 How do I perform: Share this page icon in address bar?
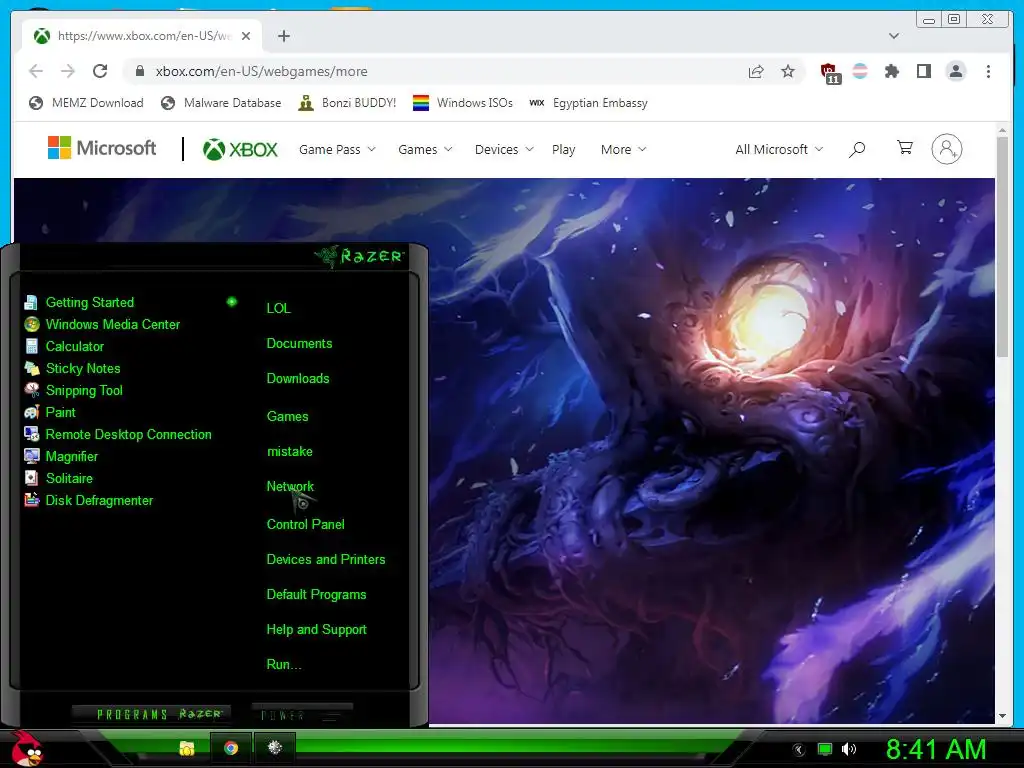click(x=756, y=71)
